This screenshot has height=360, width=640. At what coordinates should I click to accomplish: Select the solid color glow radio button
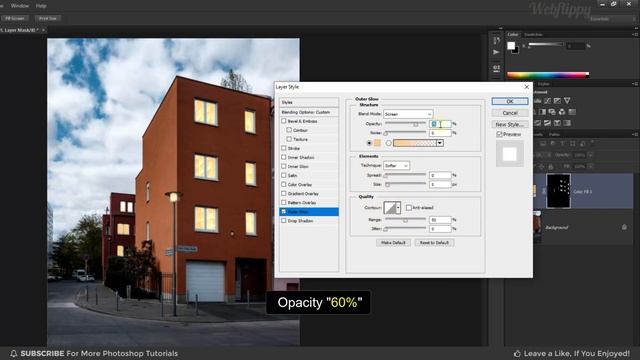coord(369,143)
